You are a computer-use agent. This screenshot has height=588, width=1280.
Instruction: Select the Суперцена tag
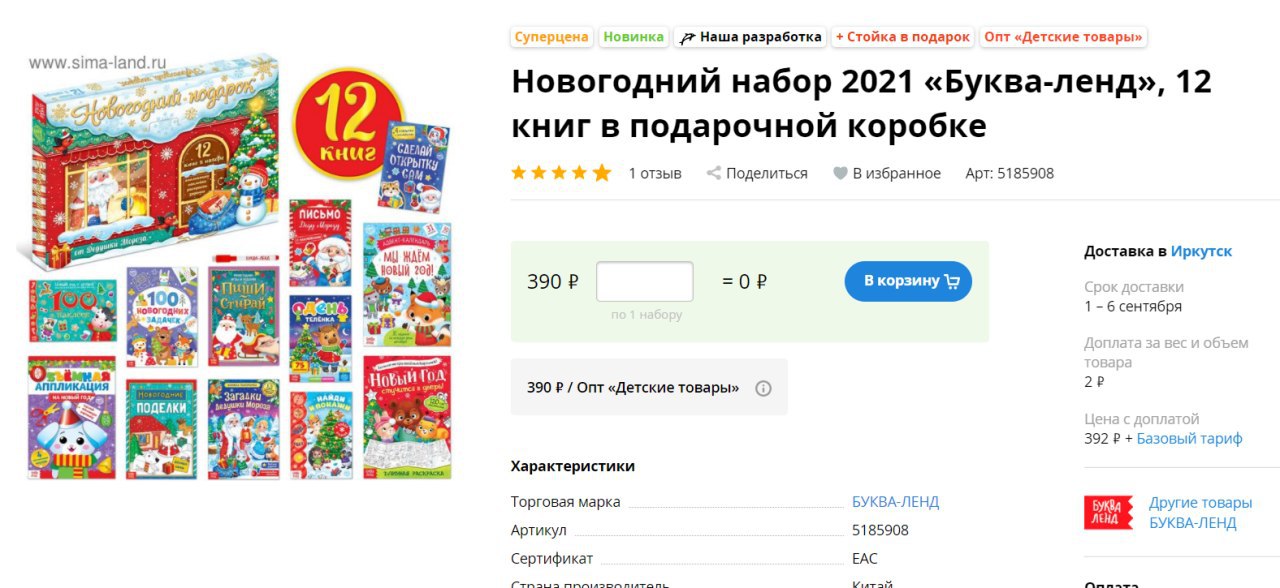pyautogui.click(x=552, y=37)
